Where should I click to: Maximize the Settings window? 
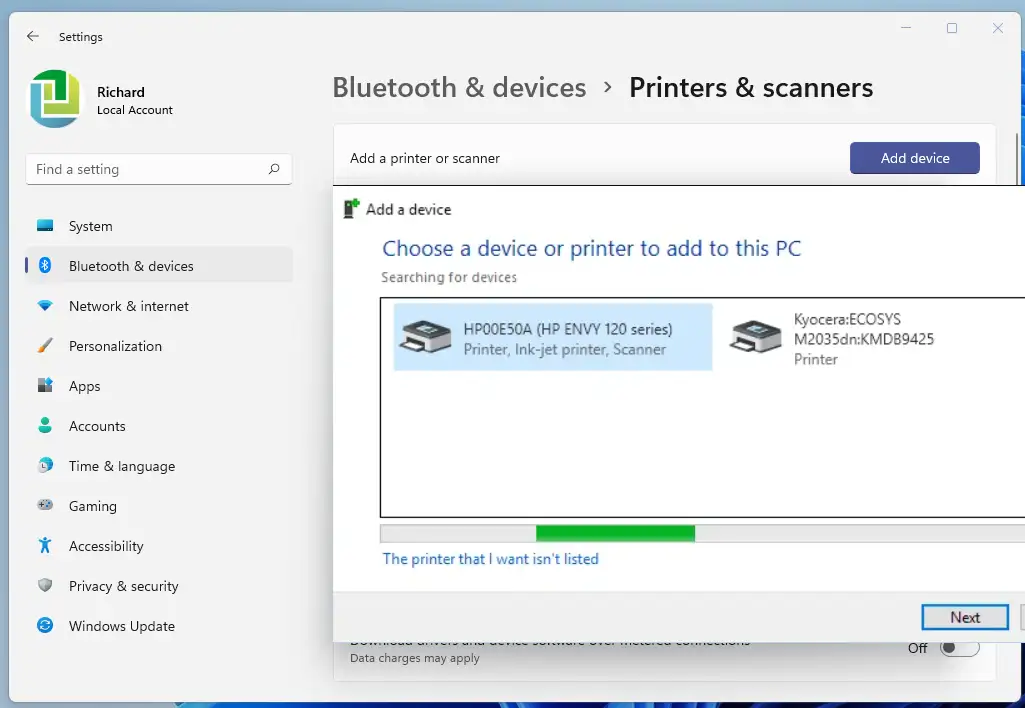[x=952, y=28]
